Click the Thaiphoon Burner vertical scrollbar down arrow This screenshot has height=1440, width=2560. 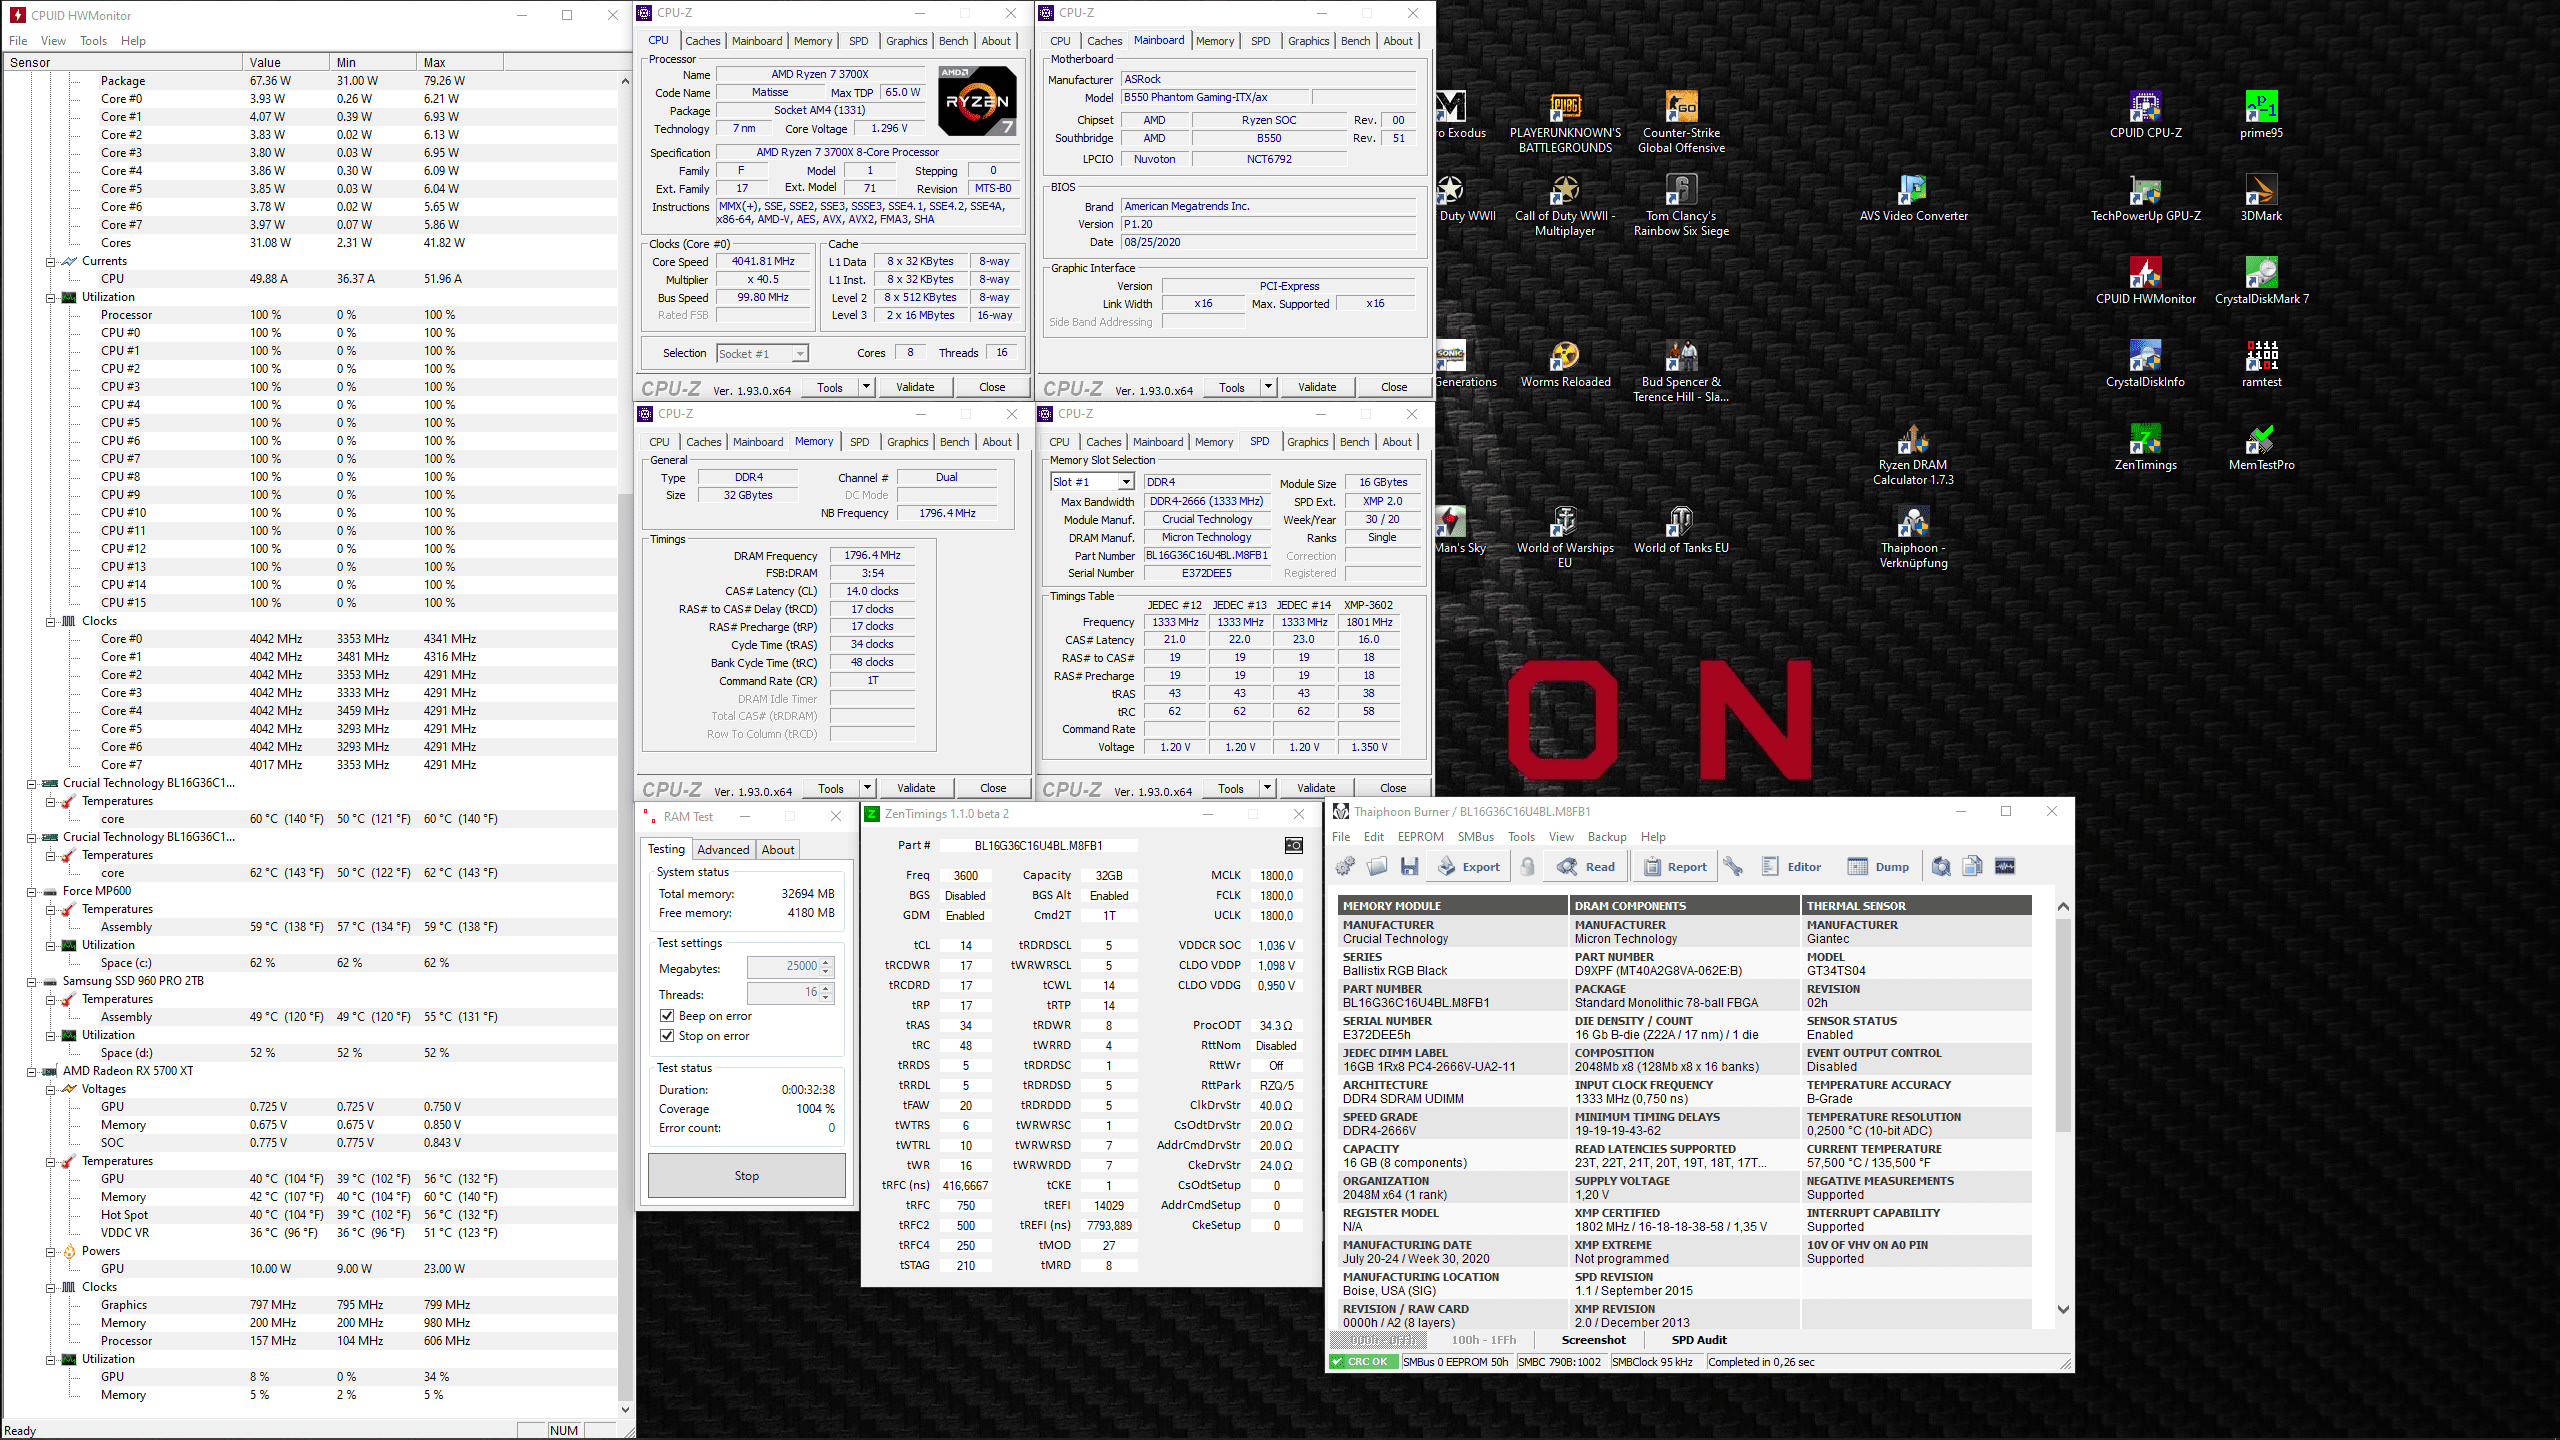pos(2063,1309)
